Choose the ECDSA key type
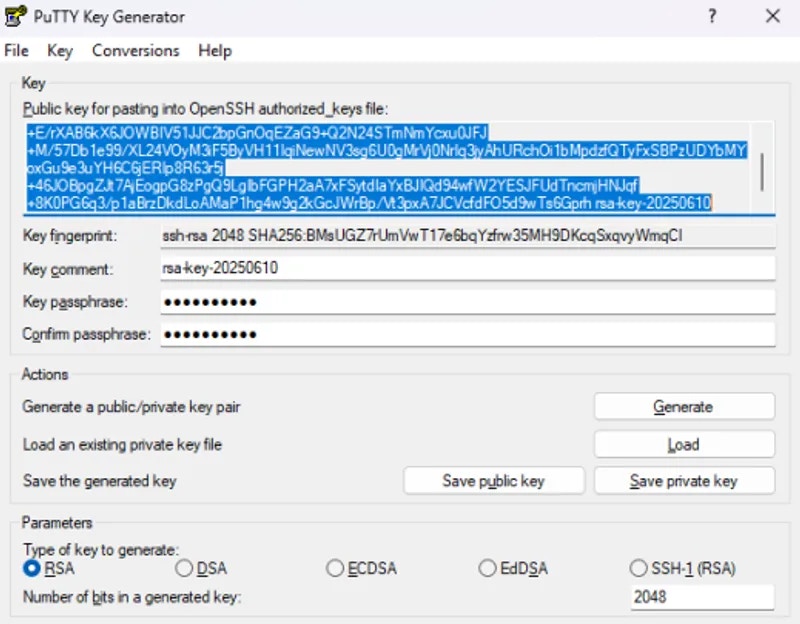The height and width of the screenshot is (624, 800). click(334, 567)
